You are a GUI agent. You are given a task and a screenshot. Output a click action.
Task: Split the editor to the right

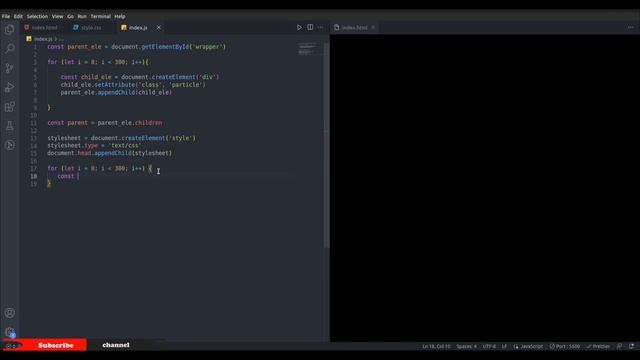pos(310,27)
